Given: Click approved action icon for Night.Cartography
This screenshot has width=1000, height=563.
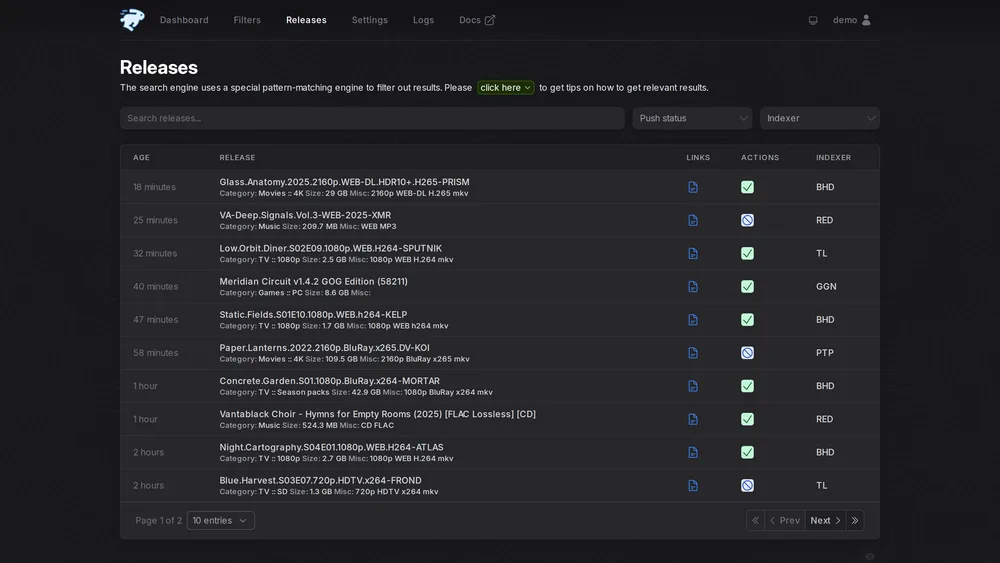Looking at the screenshot, I should 747,452.
